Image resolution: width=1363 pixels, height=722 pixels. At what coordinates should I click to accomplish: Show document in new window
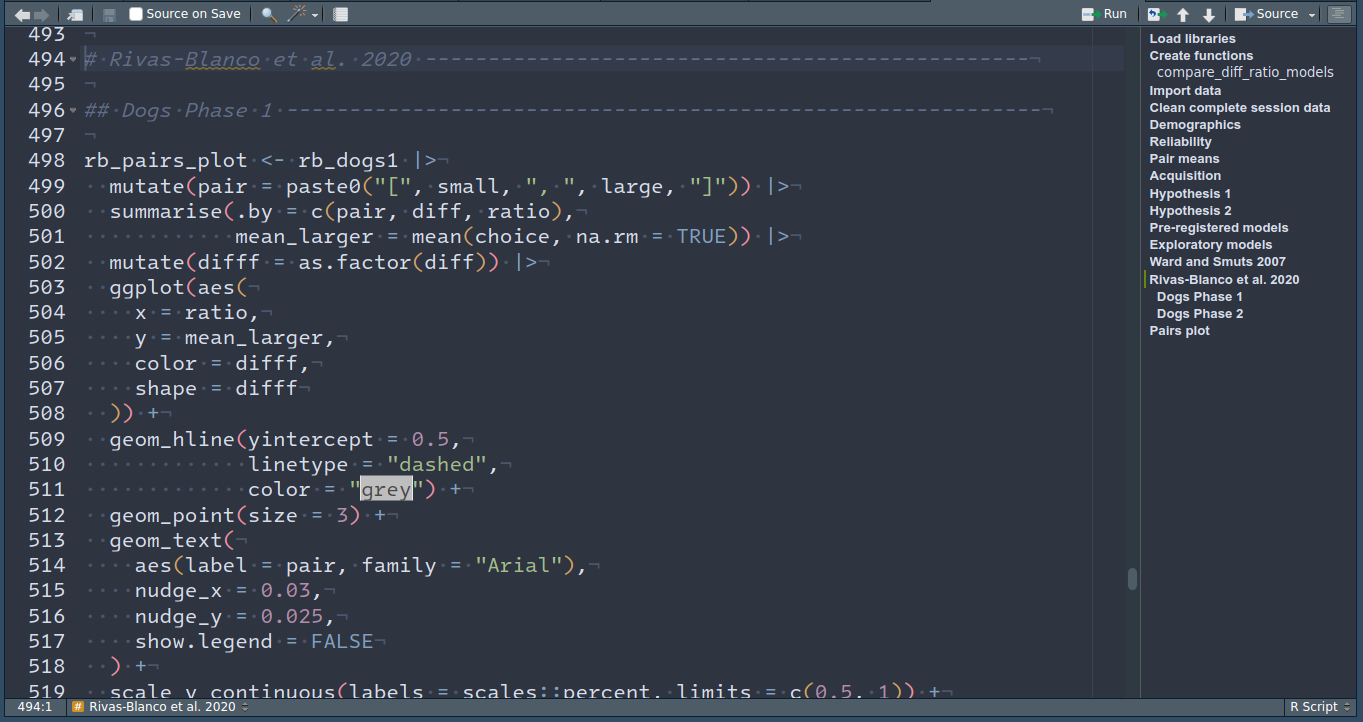(75, 14)
